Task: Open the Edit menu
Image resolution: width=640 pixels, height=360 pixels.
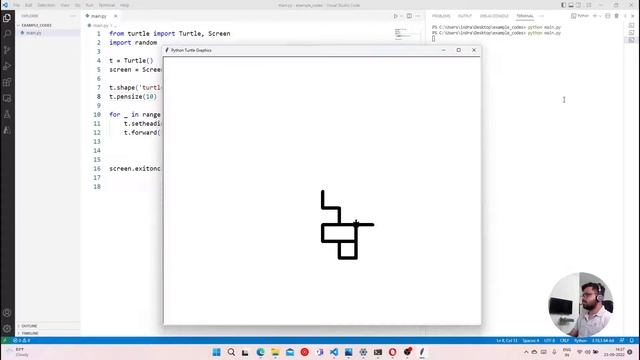Action: coord(29,5)
